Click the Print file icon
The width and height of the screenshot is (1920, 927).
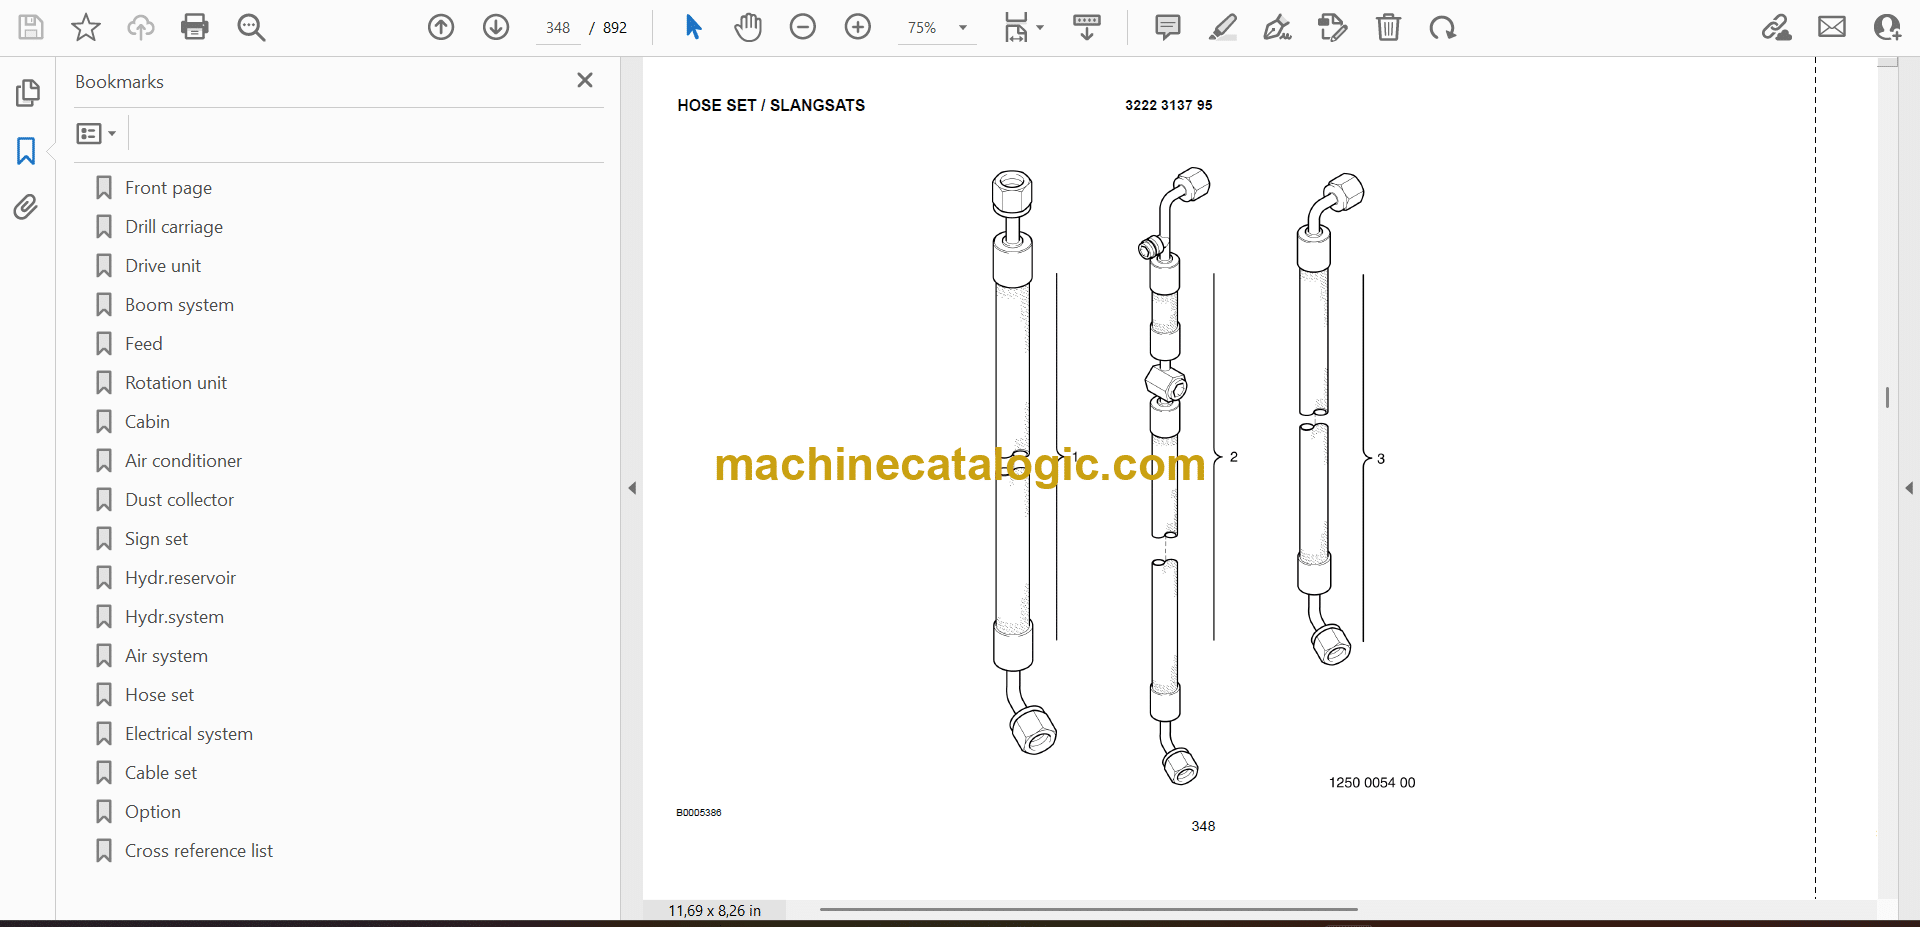[x=195, y=27]
